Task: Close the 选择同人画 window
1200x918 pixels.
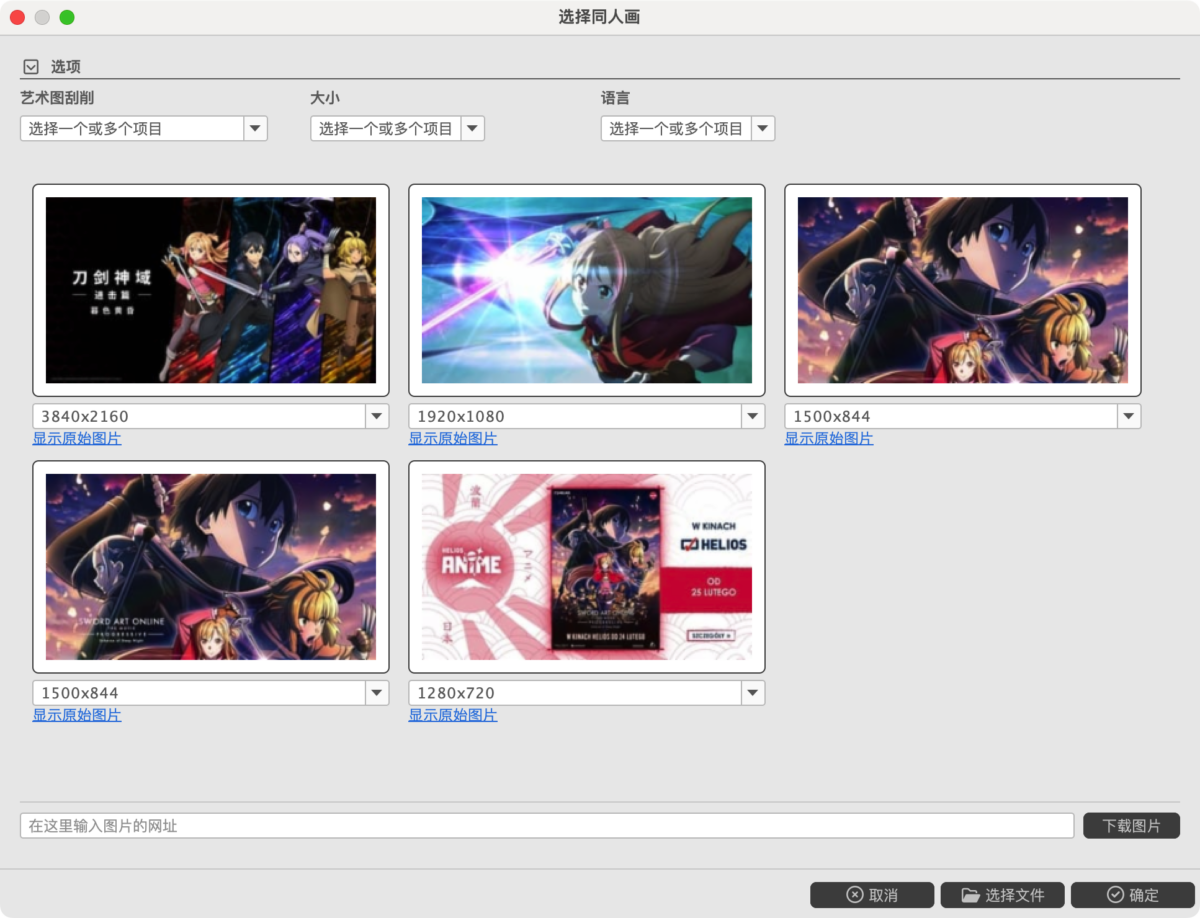Action: [17, 17]
